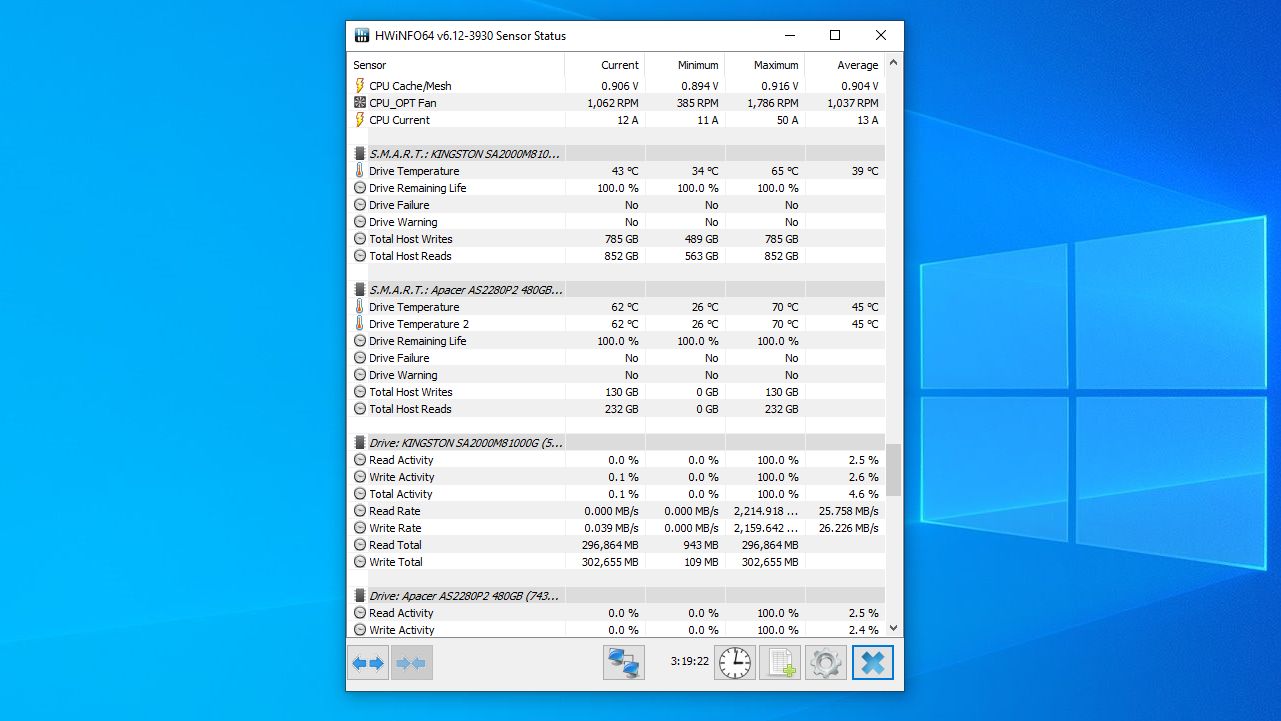Screen dimensions: 1281x721
Task: Open sensor settings via the gear icon
Action: (825, 662)
